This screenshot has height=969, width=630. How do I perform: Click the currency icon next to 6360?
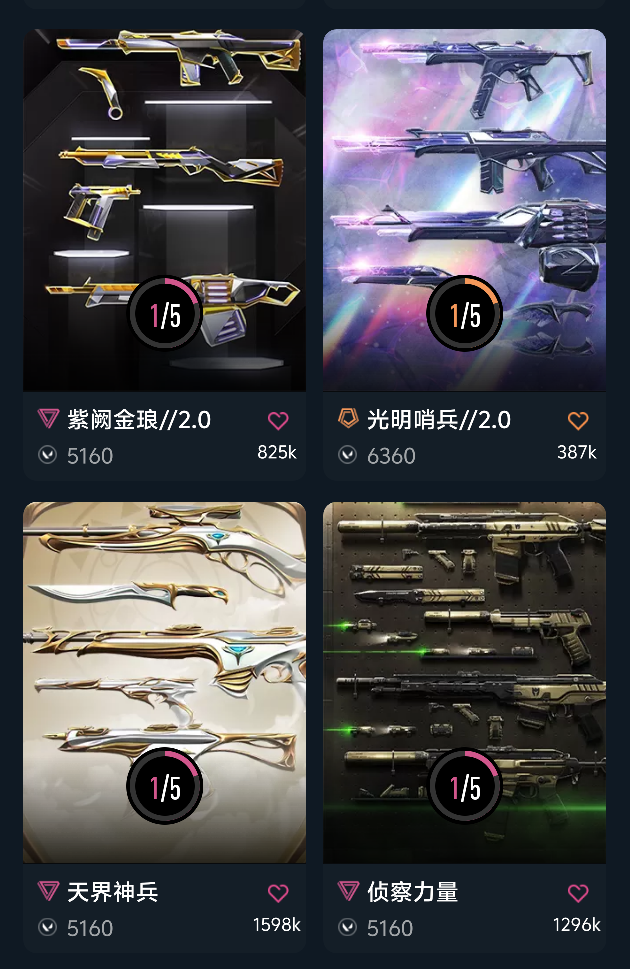[x=347, y=455]
